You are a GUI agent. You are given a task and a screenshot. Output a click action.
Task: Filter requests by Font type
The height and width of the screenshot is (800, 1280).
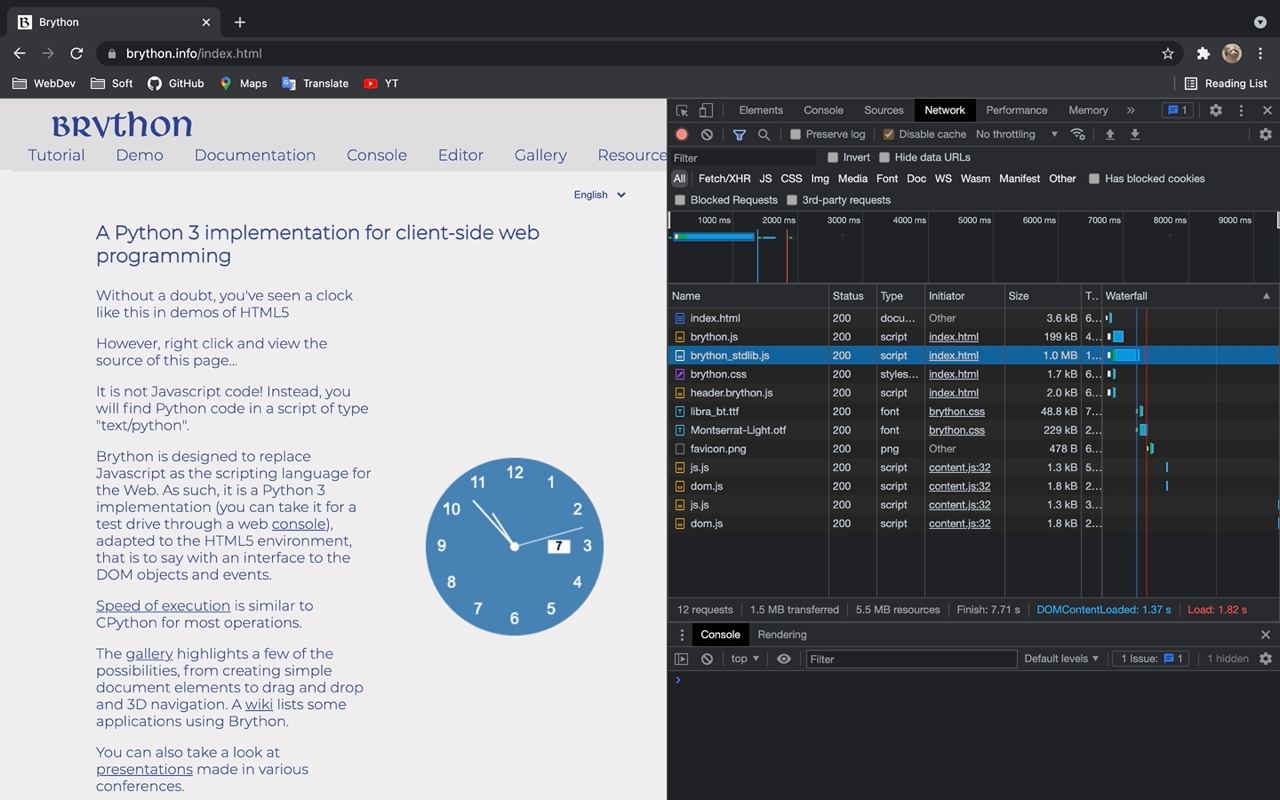887,179
